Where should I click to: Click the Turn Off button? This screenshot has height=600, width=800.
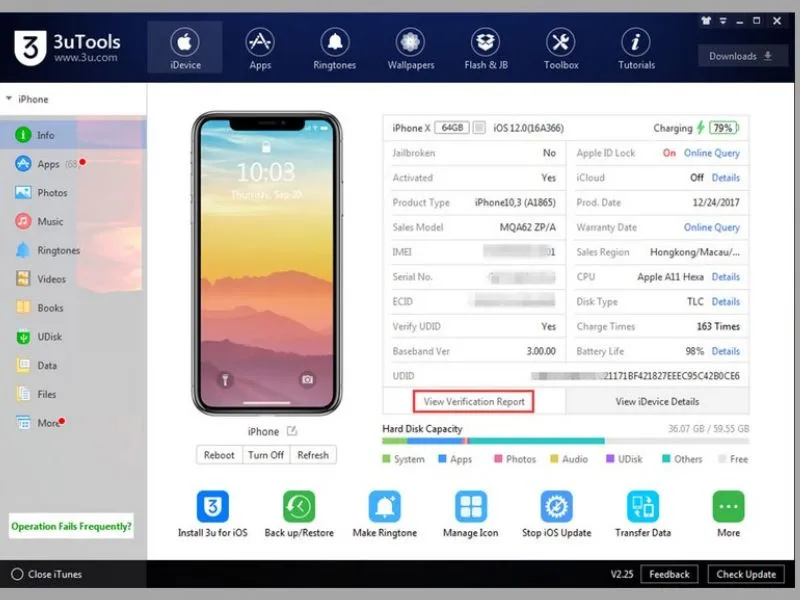click(266, 455)
